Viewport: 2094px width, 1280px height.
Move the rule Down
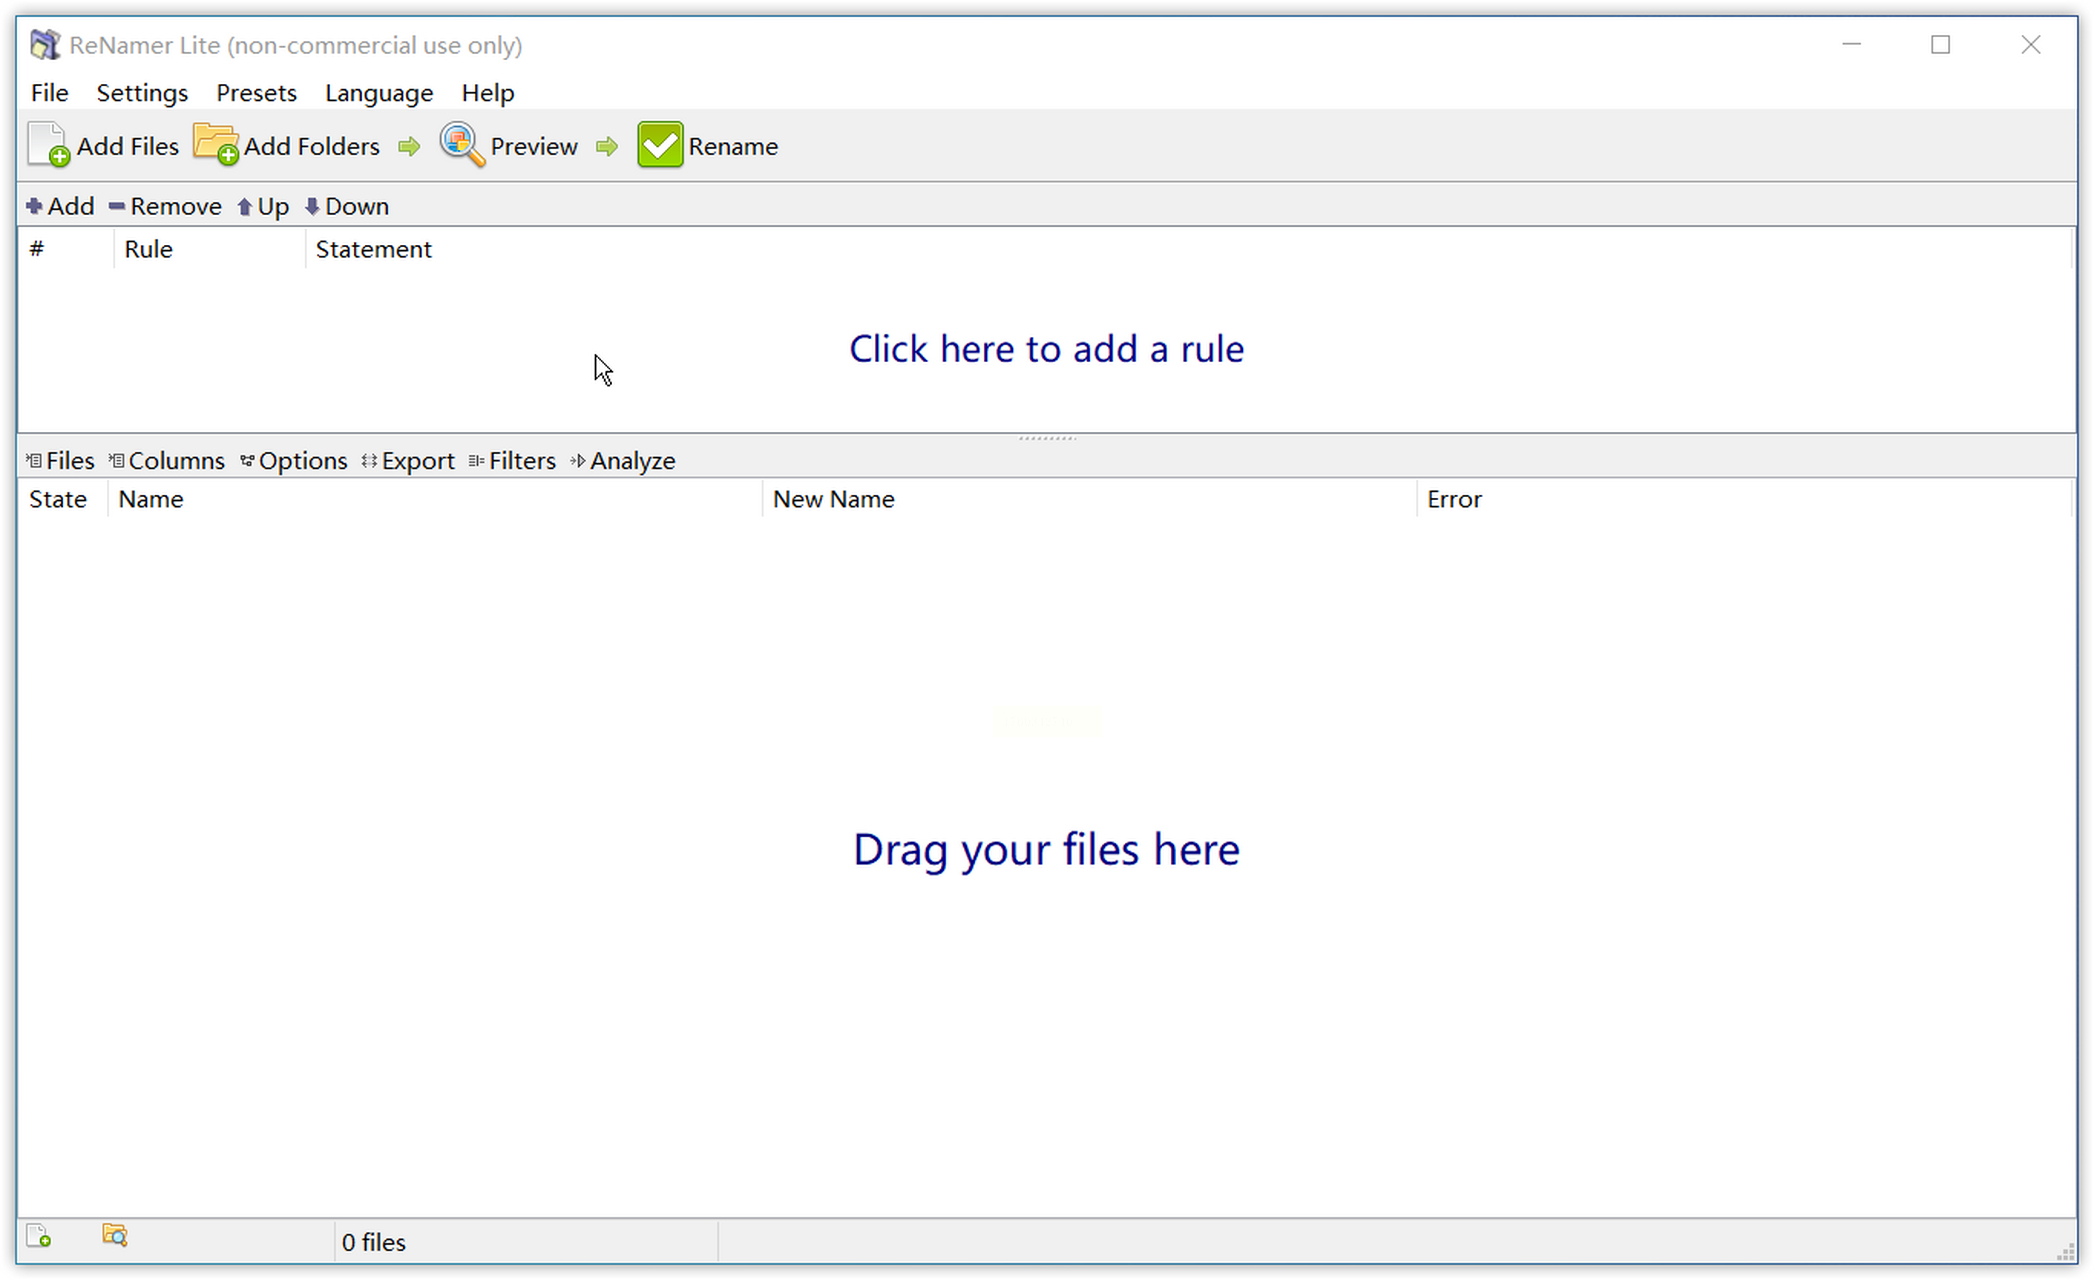347,206
